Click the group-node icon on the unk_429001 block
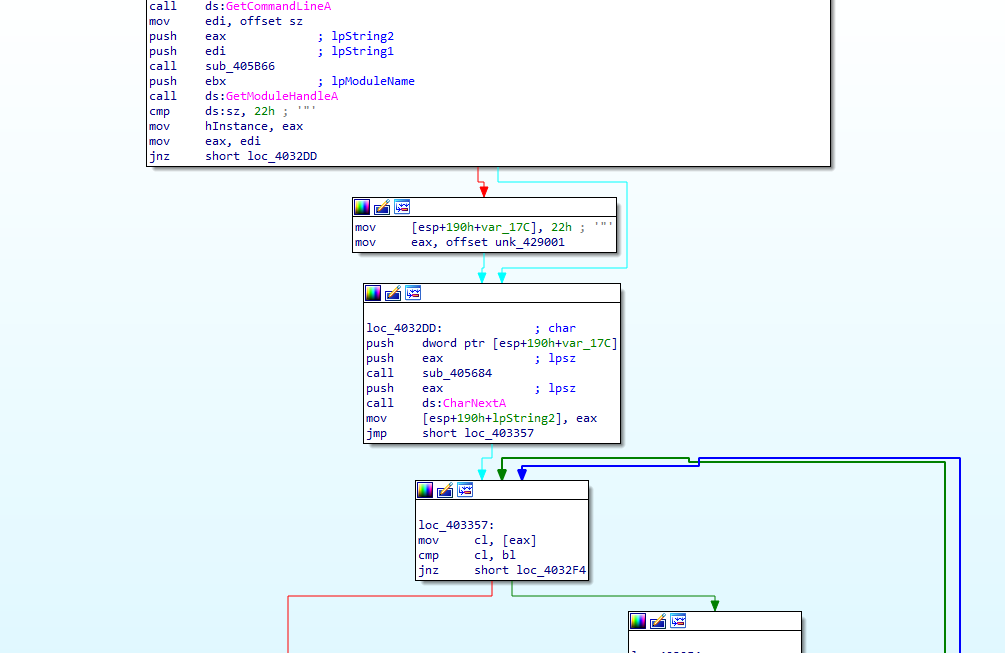1005x653 pixels. point(401,207)
